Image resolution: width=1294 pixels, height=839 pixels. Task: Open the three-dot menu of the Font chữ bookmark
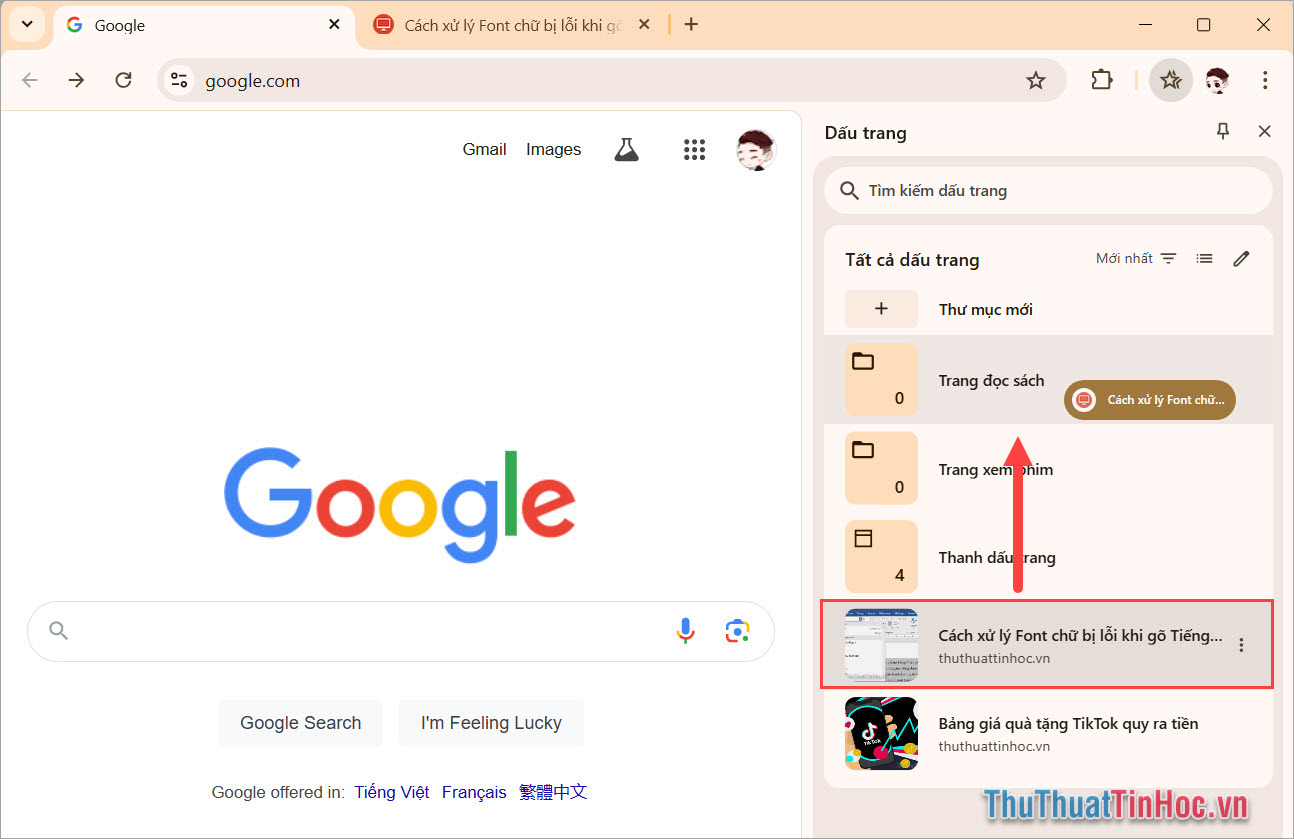click(x=1241, y=645)
